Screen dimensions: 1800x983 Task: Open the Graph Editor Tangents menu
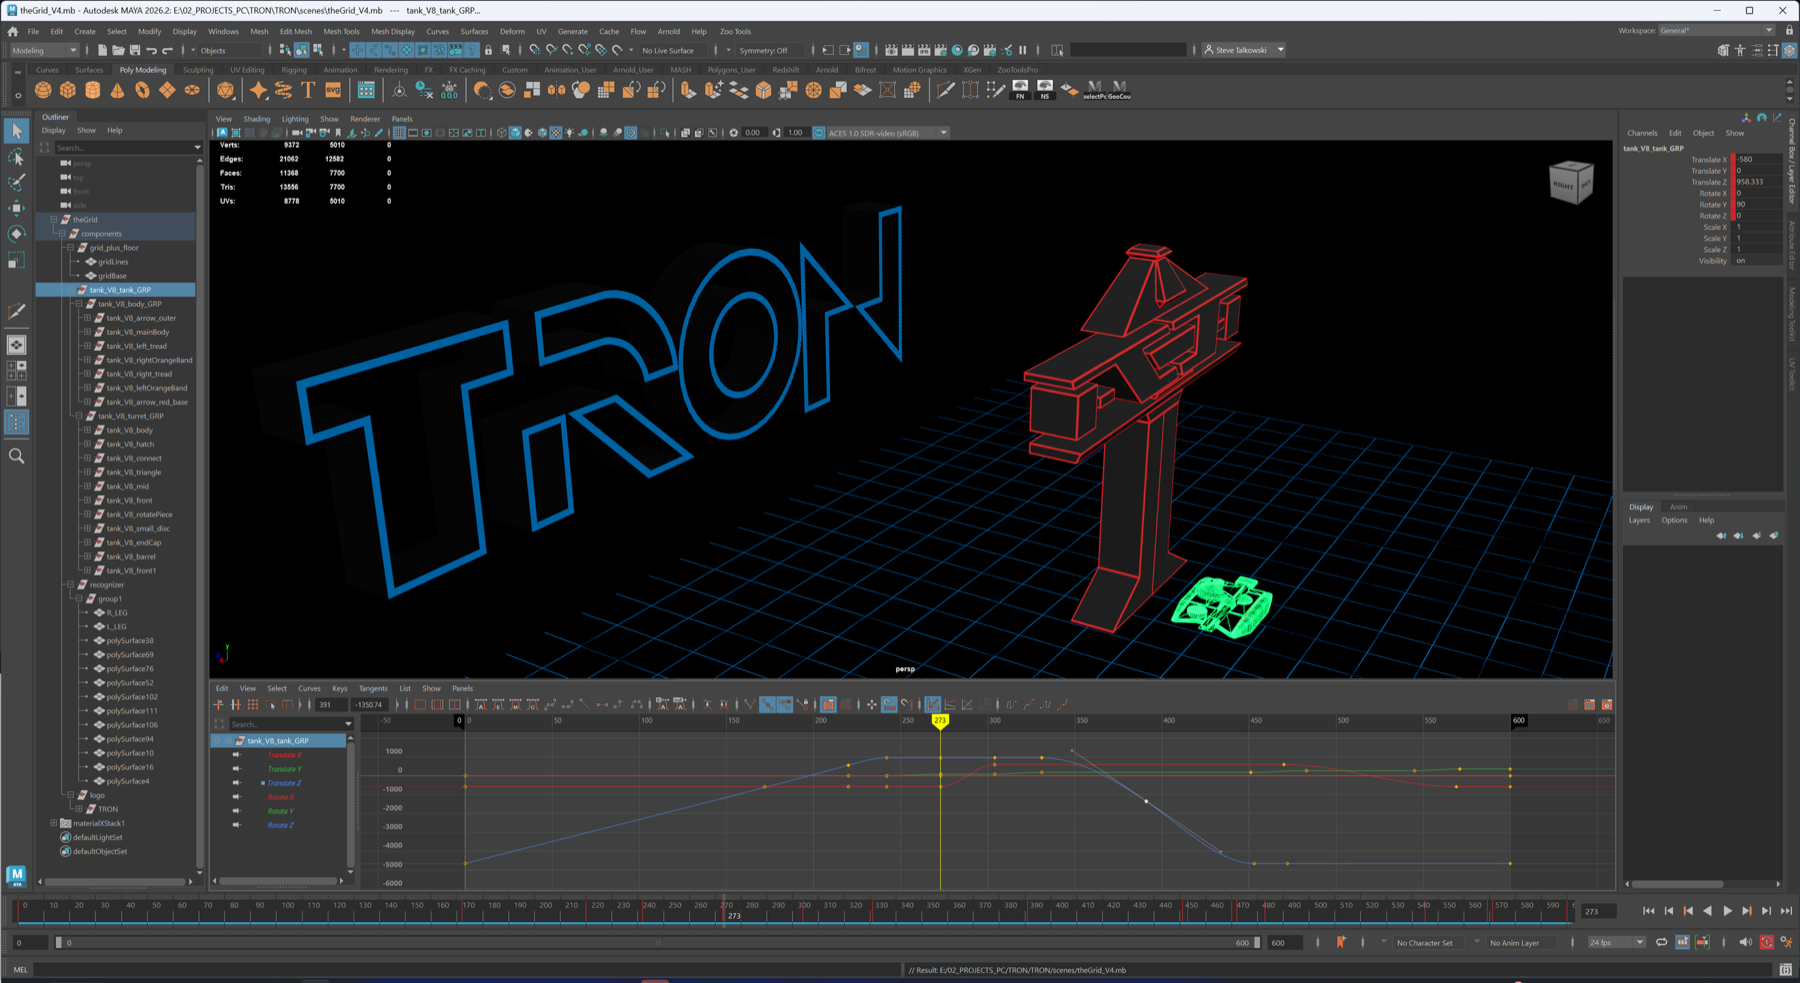[373, 688]
